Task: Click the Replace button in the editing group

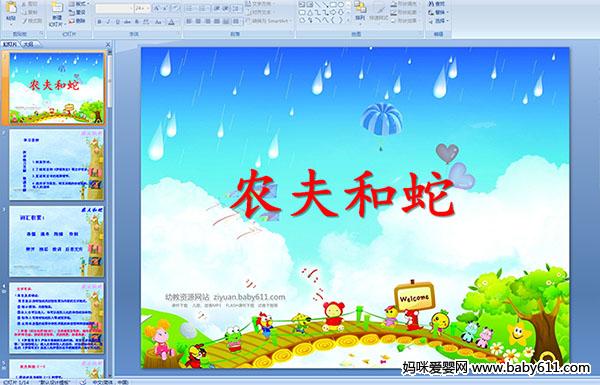Action: coord(437,12)
